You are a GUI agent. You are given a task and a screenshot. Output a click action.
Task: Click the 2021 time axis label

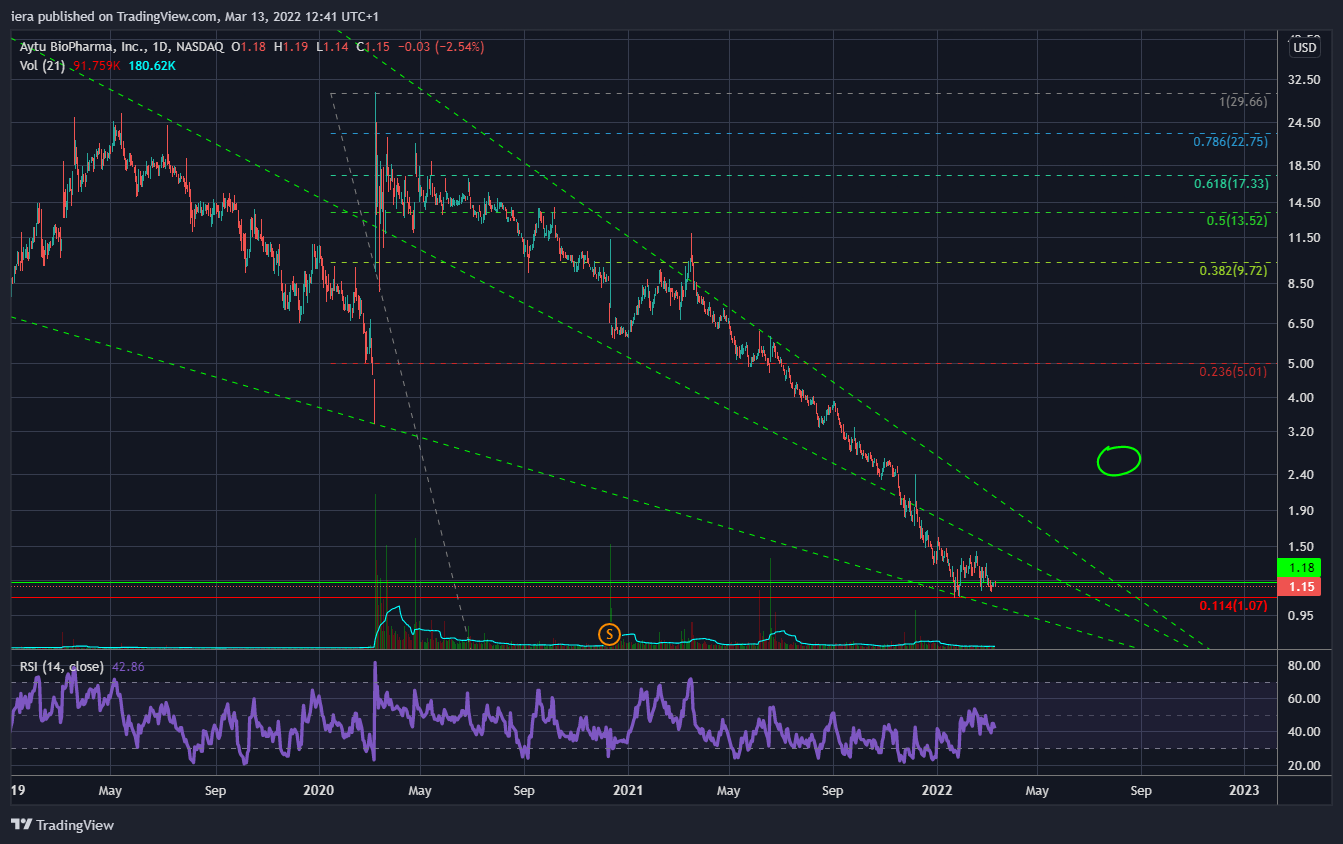pyautogui.click(x=628, y=790)
